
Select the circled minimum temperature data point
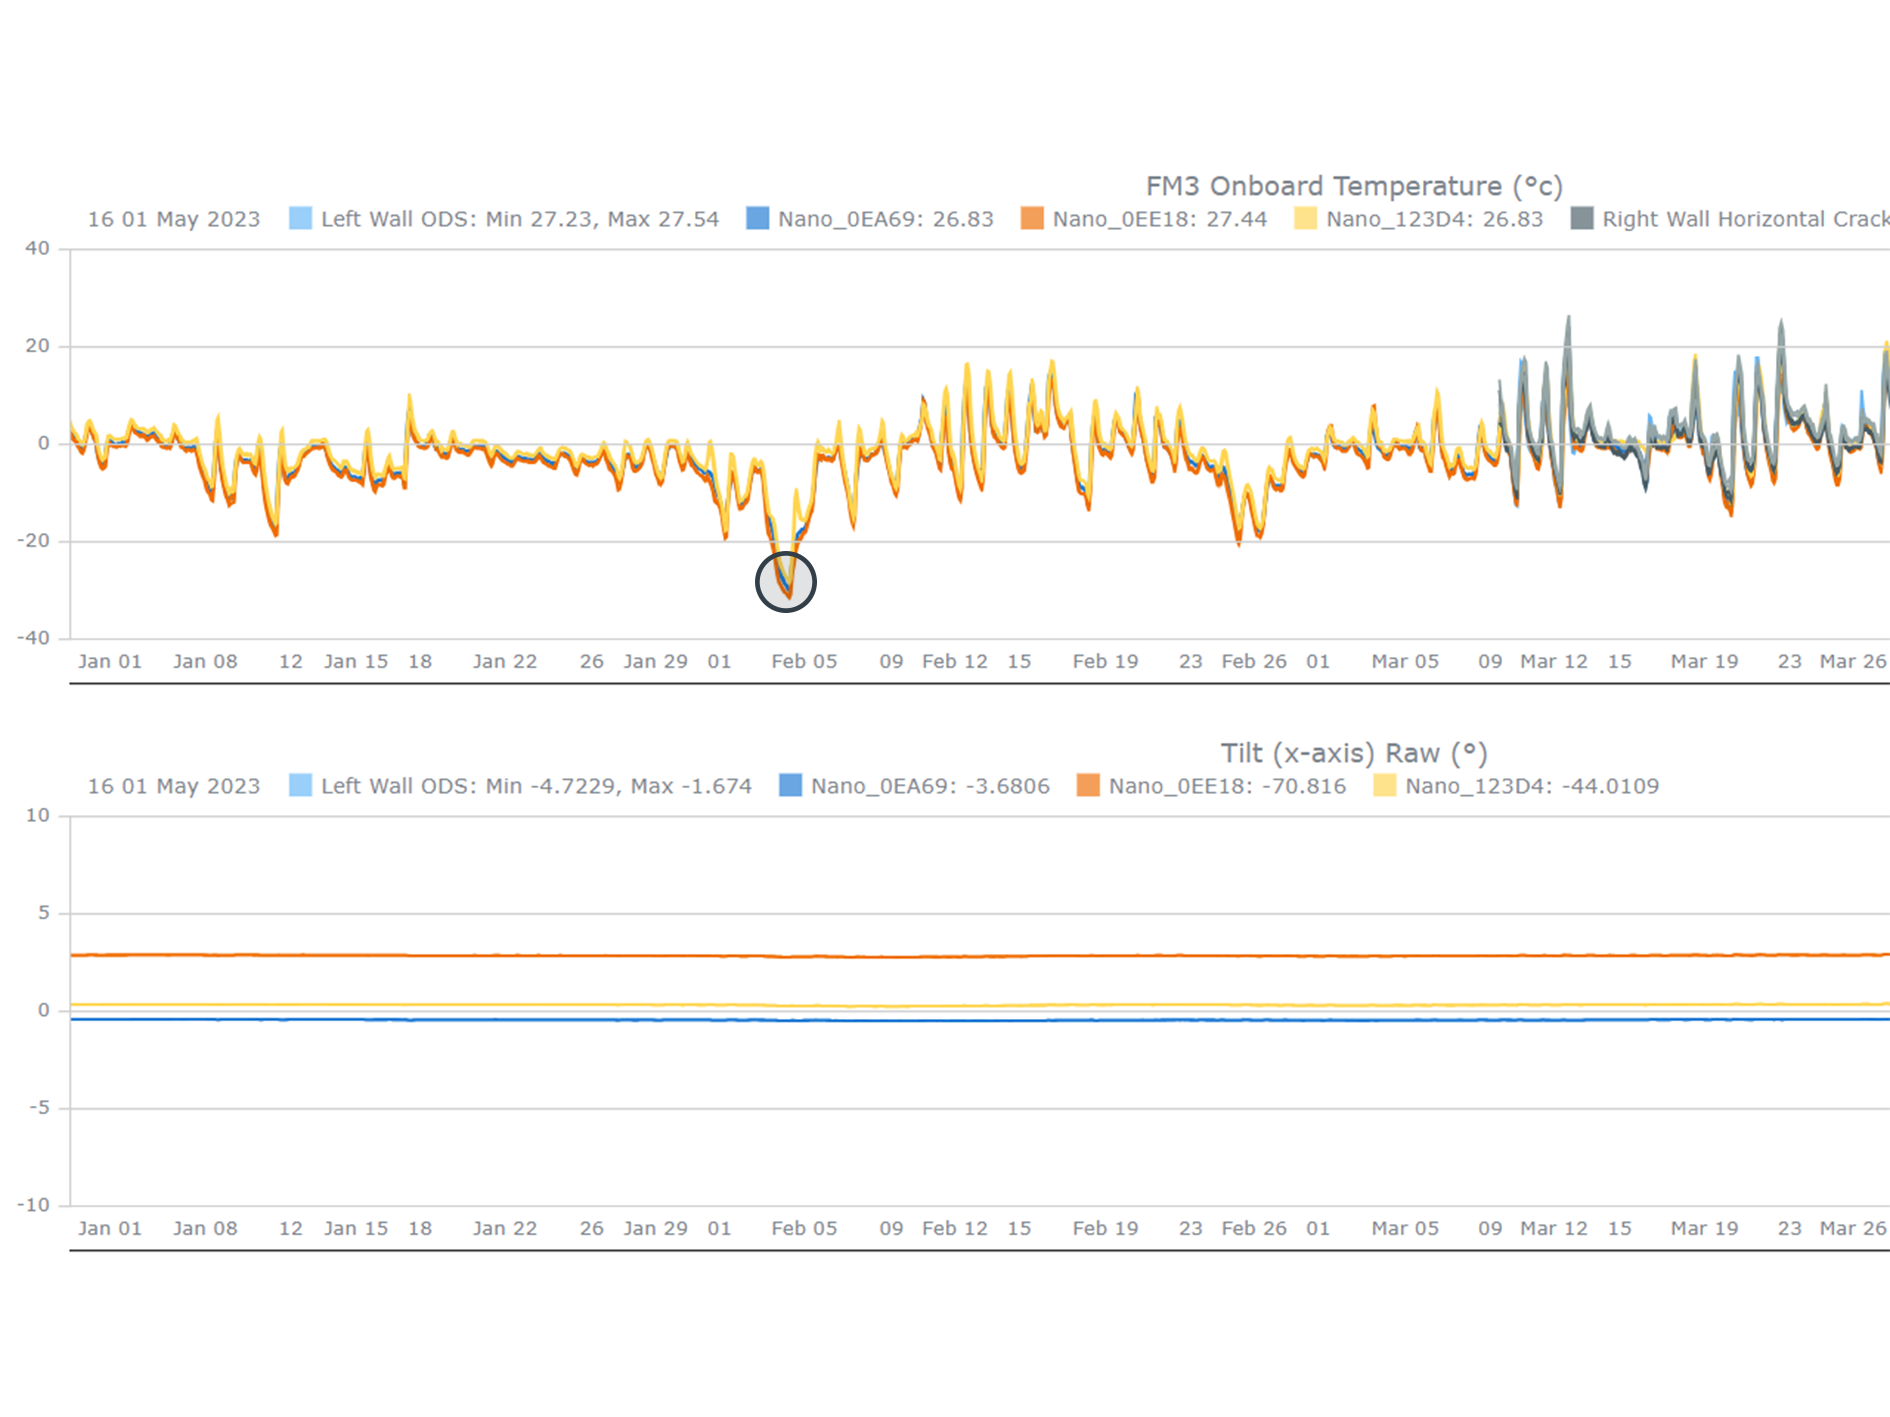786,582
